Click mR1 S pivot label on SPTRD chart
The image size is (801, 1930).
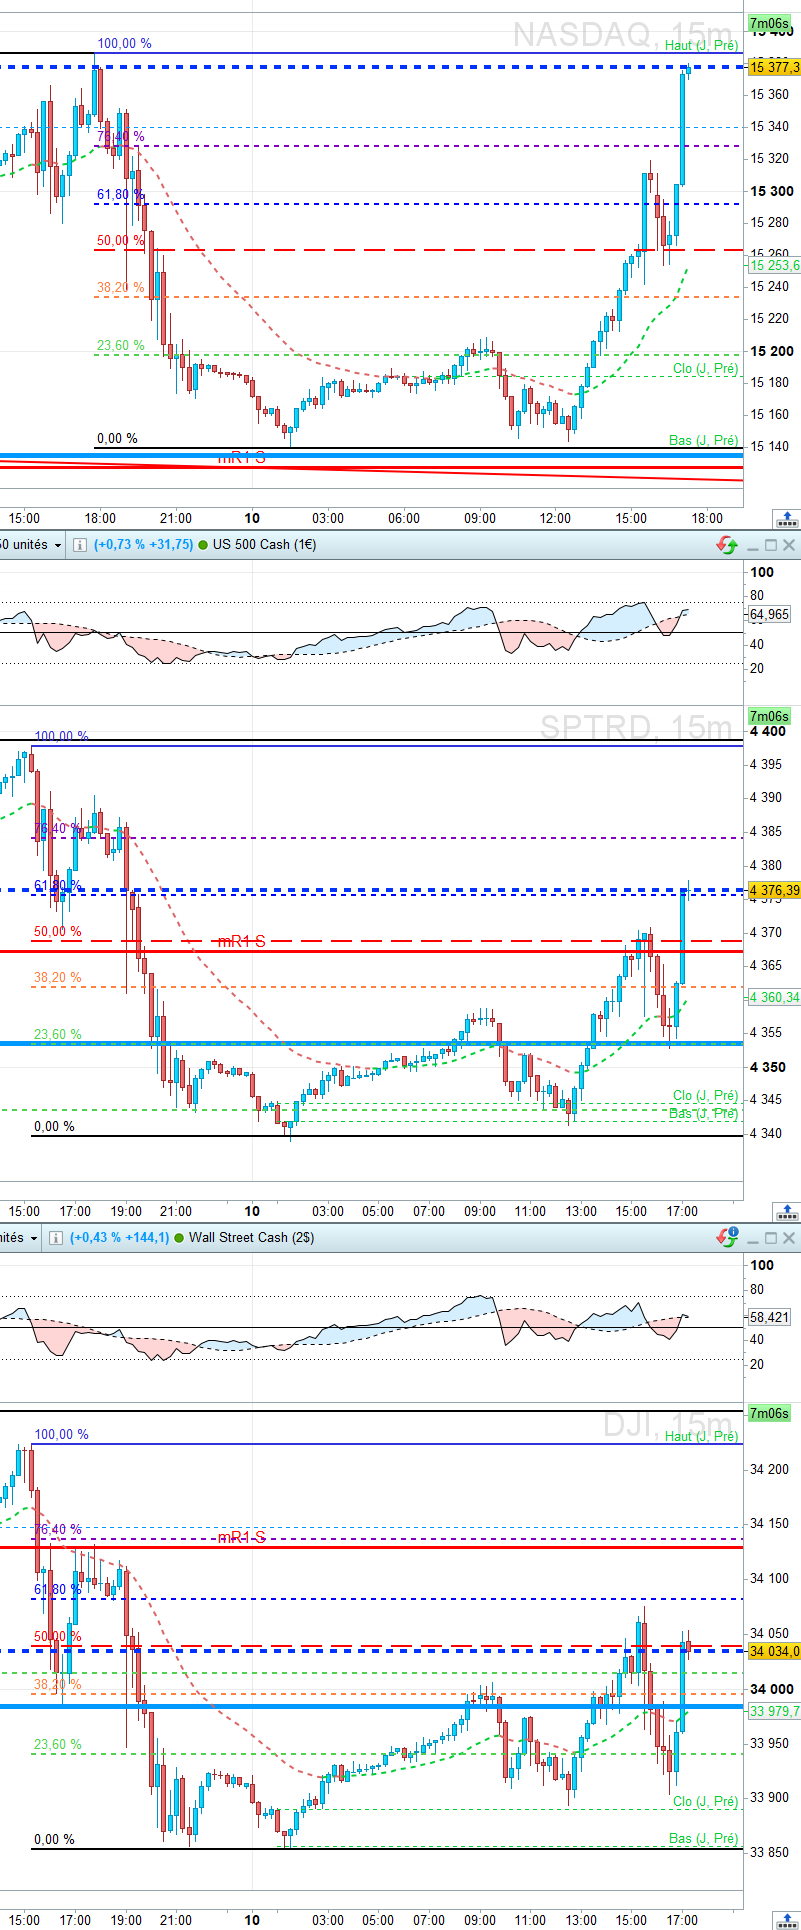[242, 941]
